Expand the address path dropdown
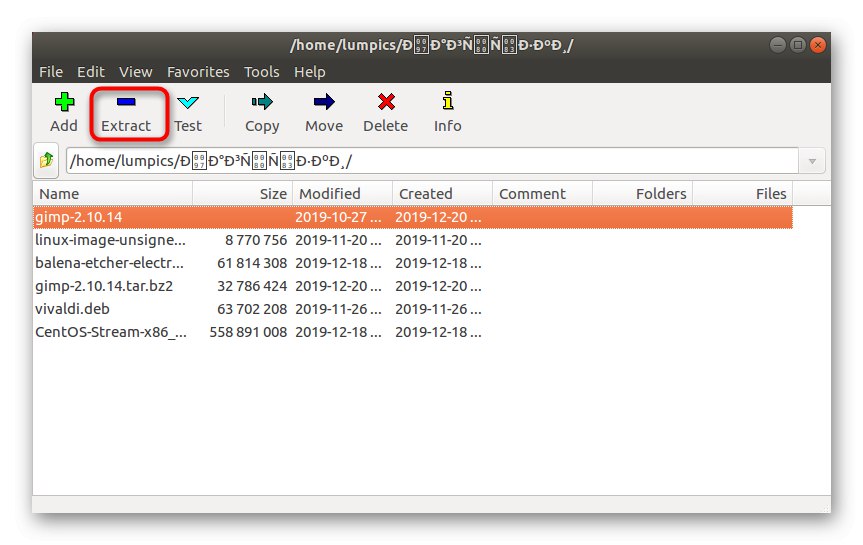The height and width of the screenshot is (545, 863). click(x=812, y=161)
